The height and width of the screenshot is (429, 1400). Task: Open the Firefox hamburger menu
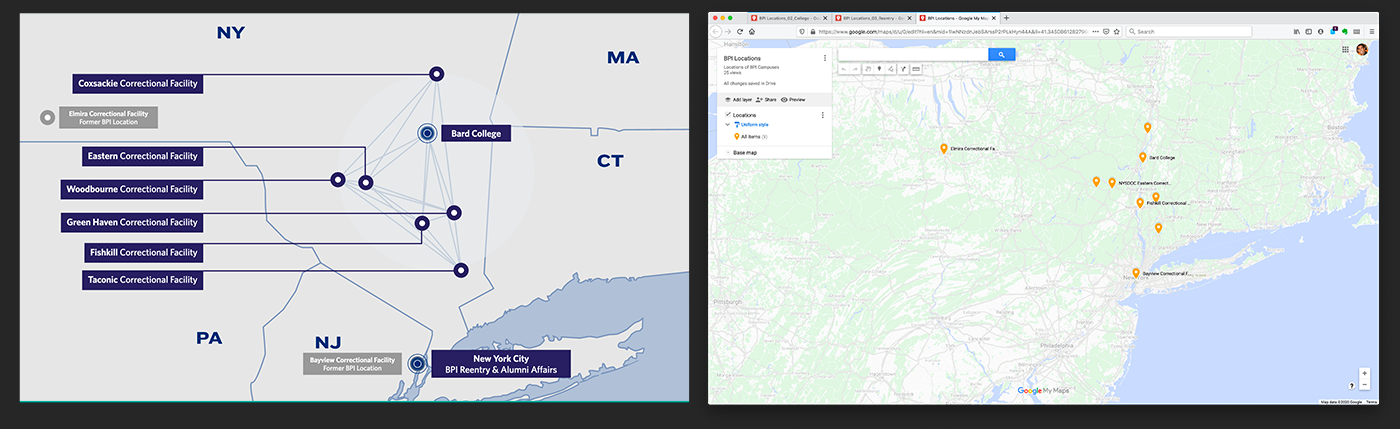[x=1372, y=31]
